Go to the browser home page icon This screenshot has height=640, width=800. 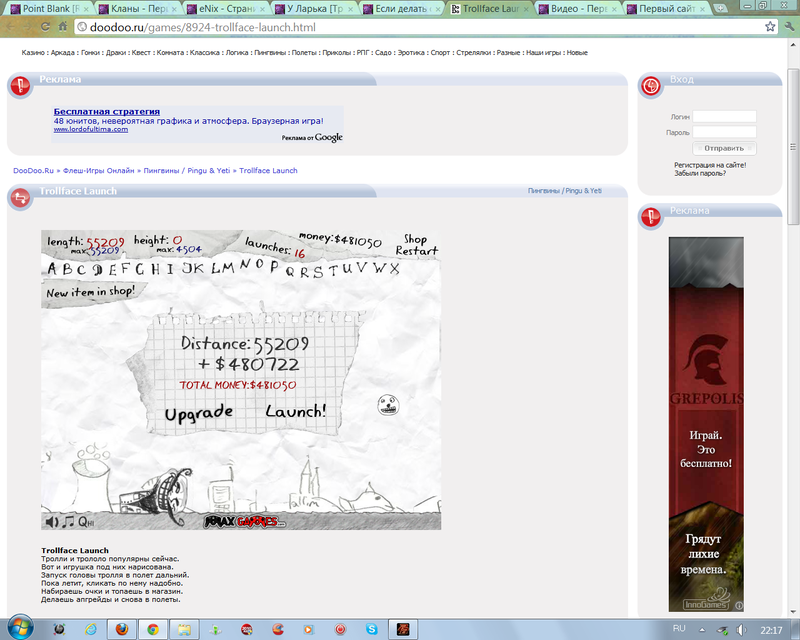coord(63,27)
